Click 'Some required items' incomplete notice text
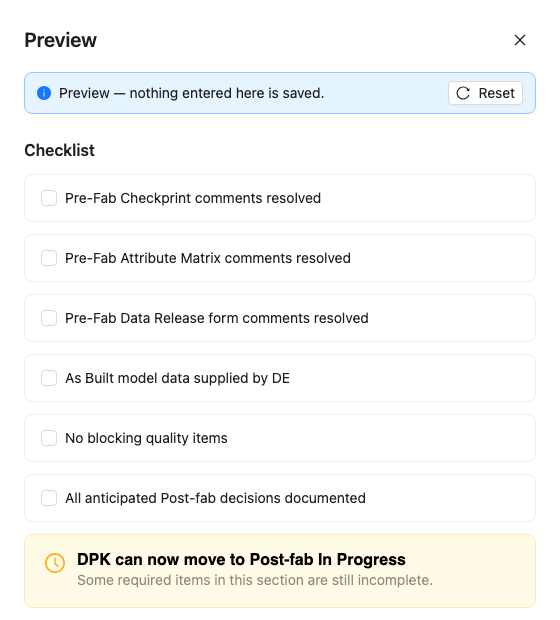Image resolution: width=560 pixels, height=620 pixels. 255,580
